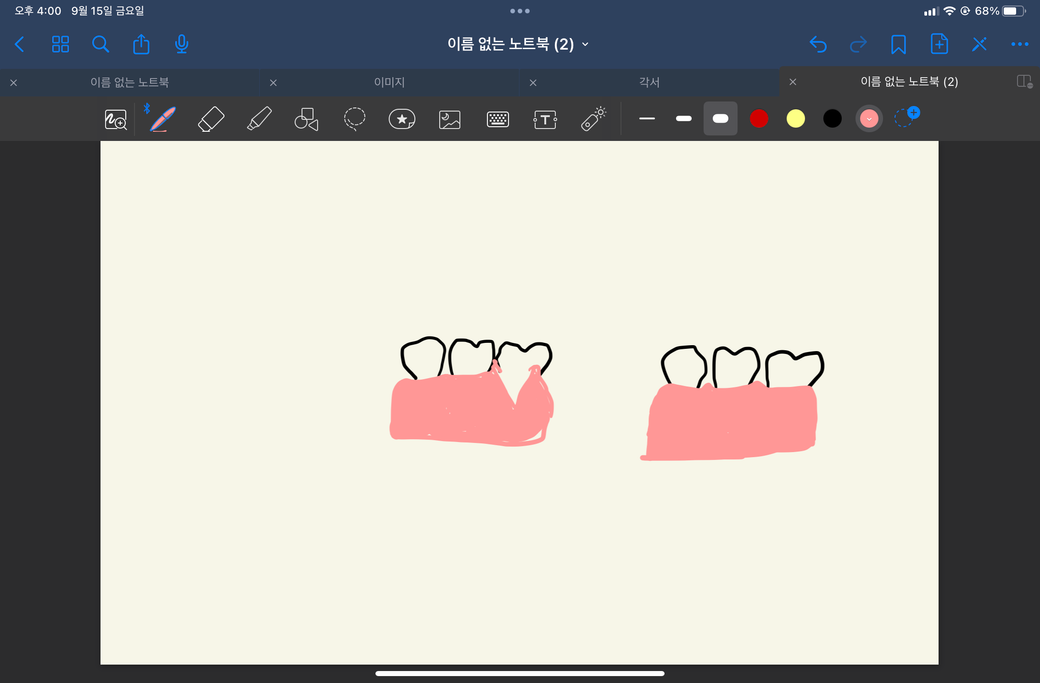
Task: Select the medium pen stroke width
Action: (x=684, y=119)
